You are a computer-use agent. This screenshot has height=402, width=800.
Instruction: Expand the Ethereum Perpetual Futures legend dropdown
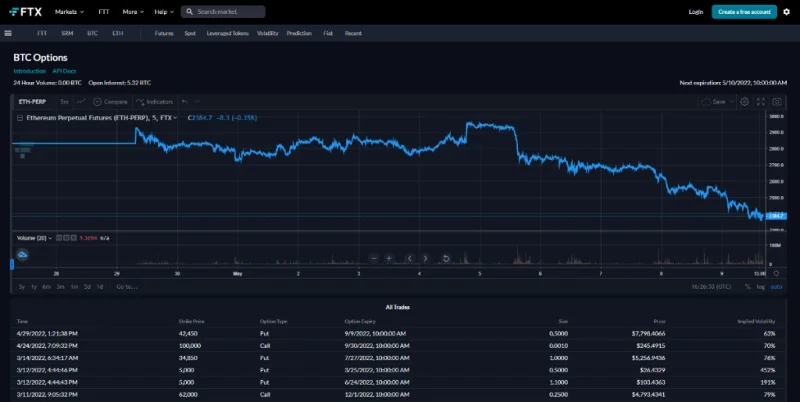click(x=175, y=118)
